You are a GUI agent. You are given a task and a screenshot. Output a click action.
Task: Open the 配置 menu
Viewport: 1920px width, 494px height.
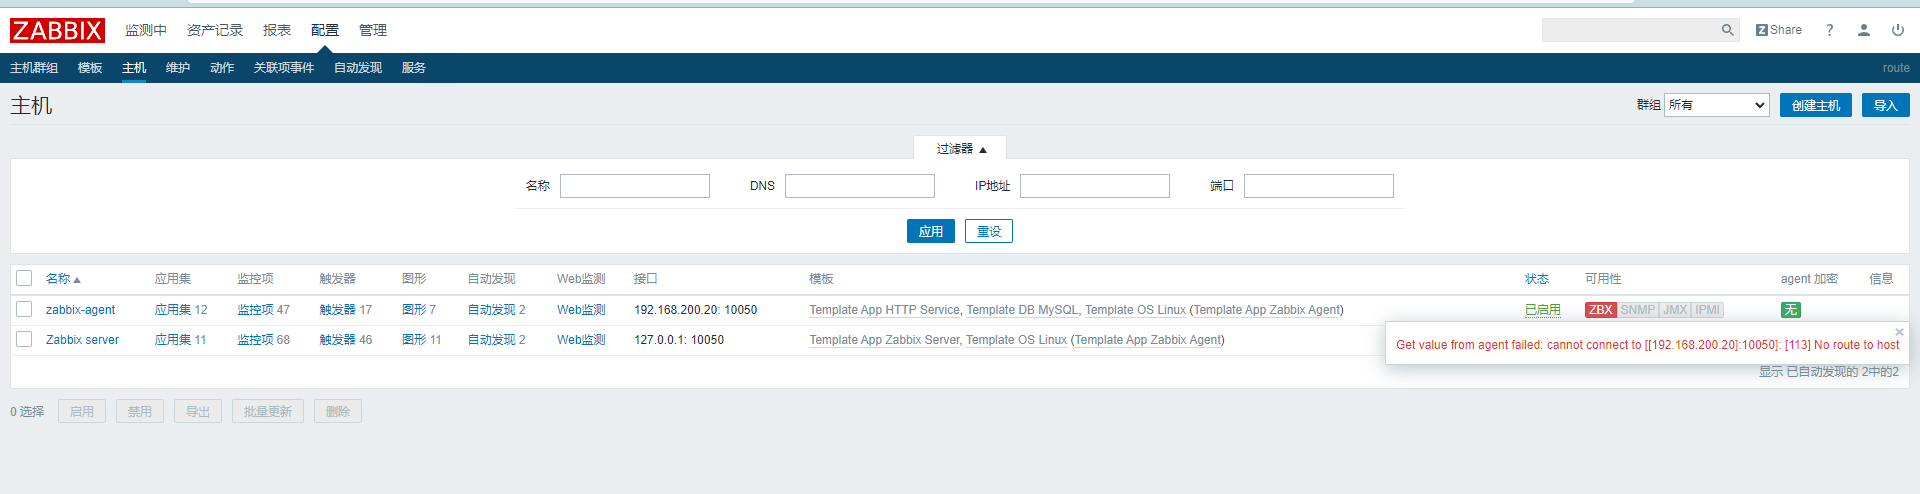click(325, 30)
